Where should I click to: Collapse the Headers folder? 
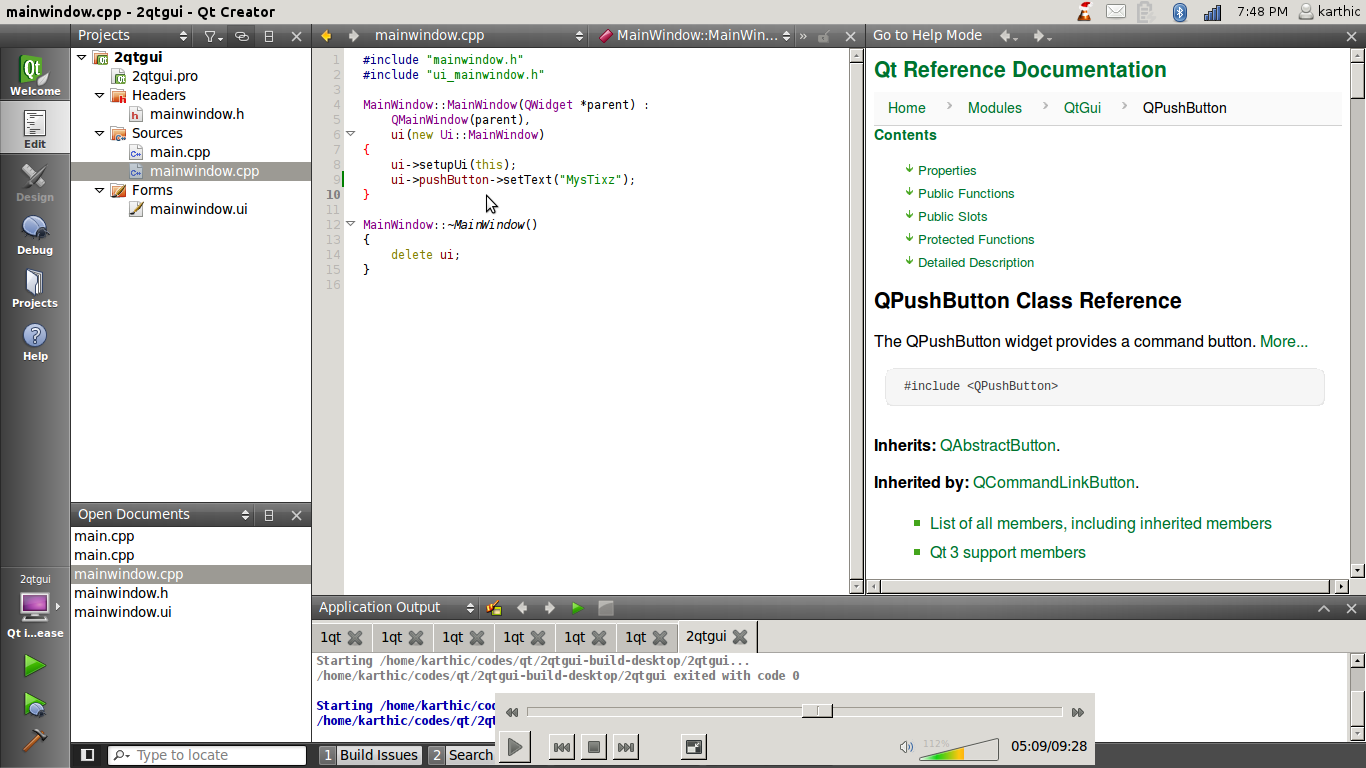[x=99, y=95]
